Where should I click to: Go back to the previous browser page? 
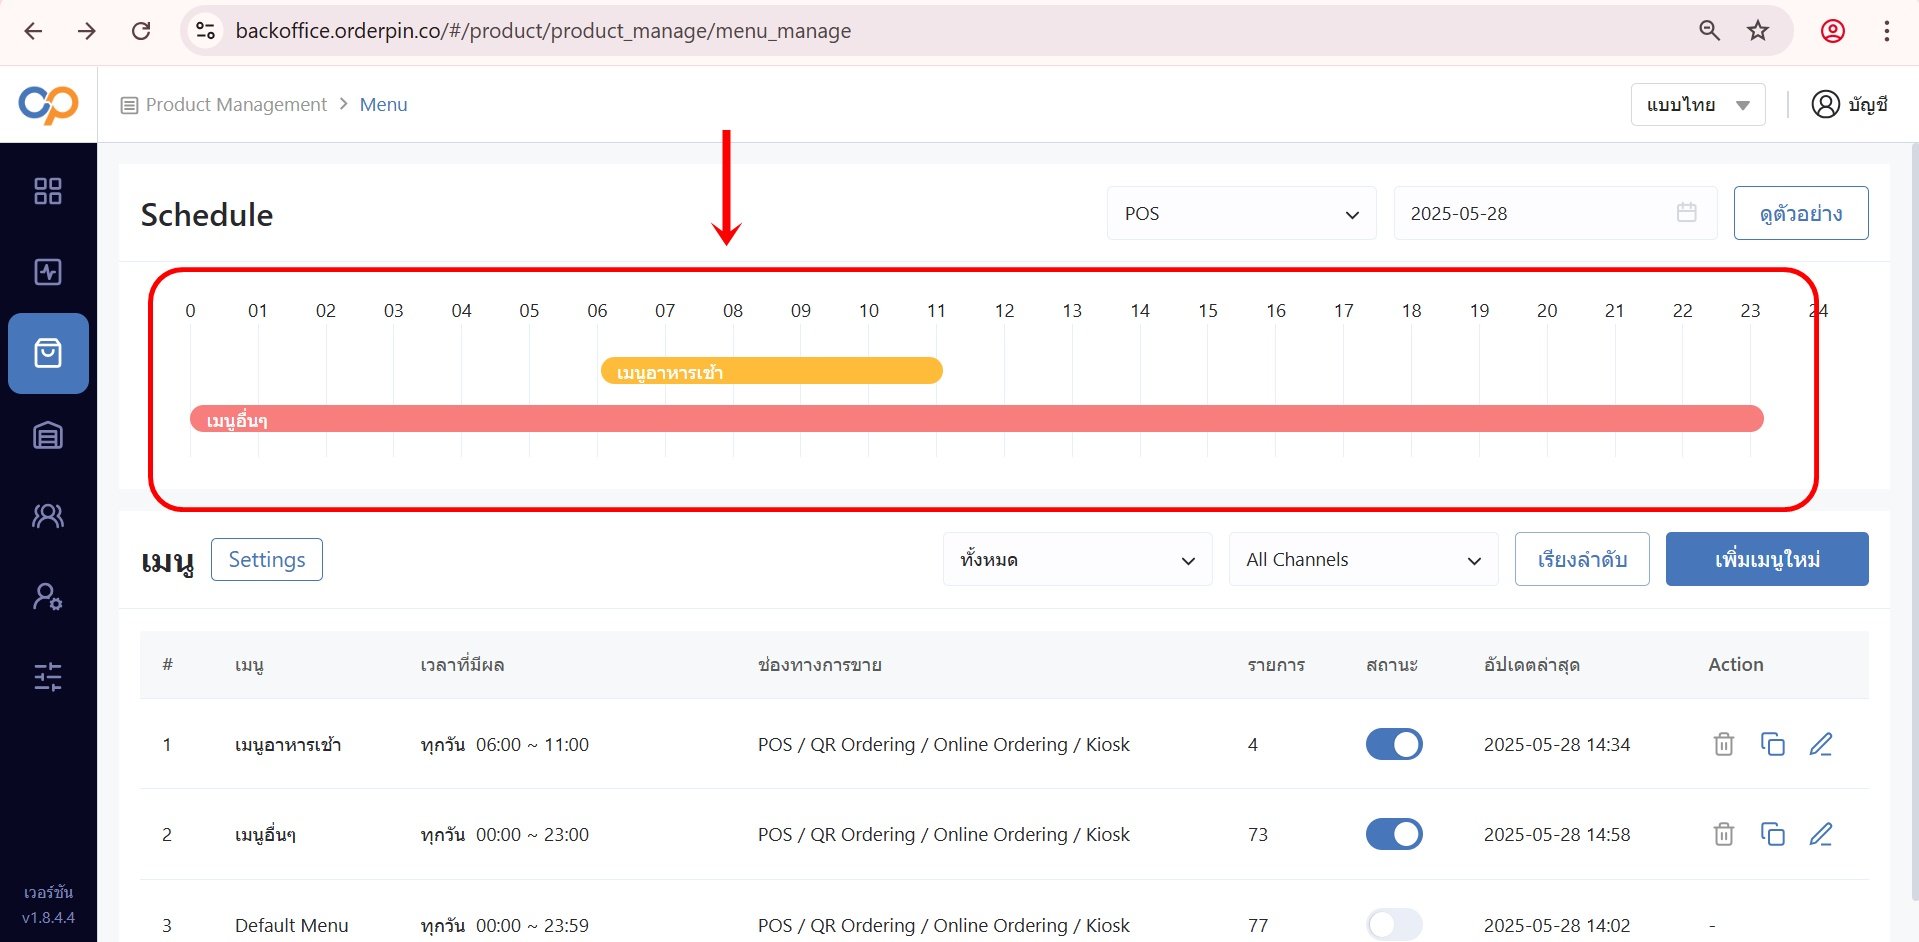33,31
